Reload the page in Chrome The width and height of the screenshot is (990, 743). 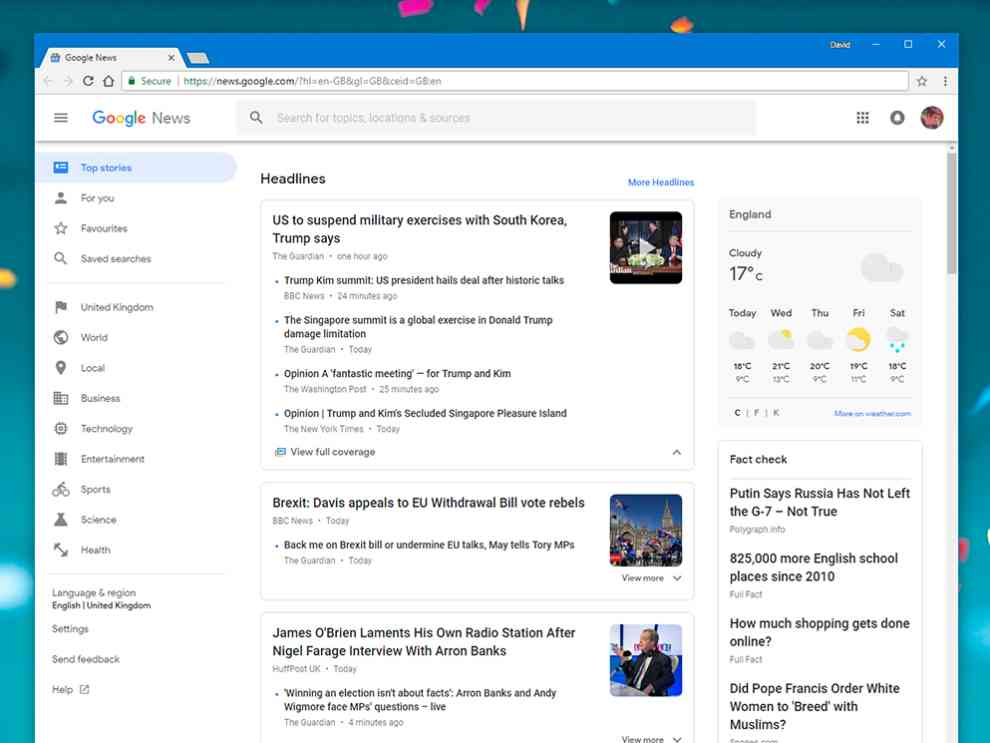tap(88, 81)
